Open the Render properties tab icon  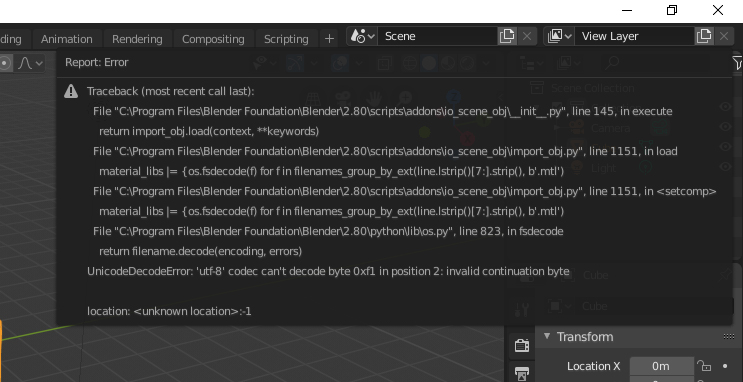(522, 345)
